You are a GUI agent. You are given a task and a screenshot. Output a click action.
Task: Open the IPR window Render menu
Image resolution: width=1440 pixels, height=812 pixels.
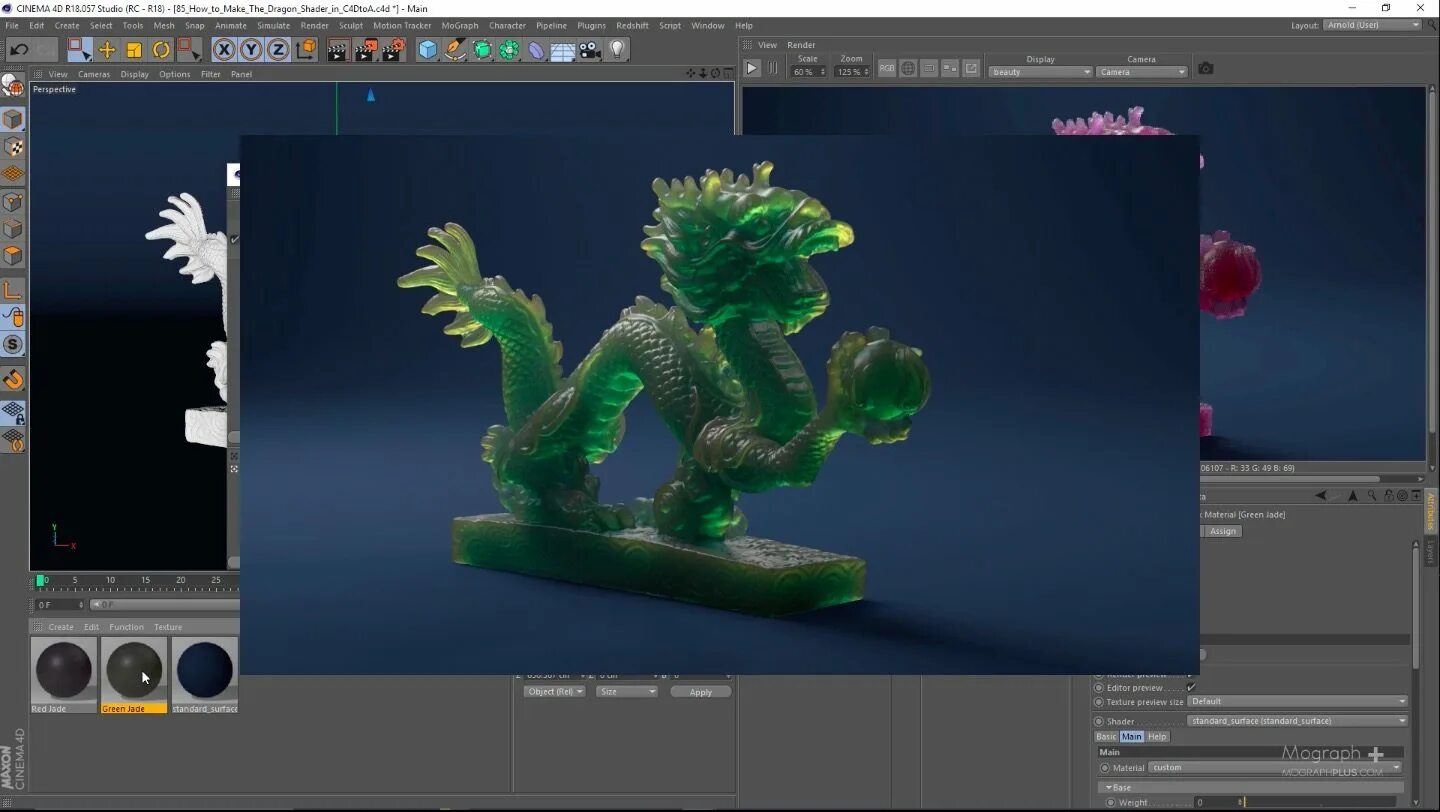[801, 45]
